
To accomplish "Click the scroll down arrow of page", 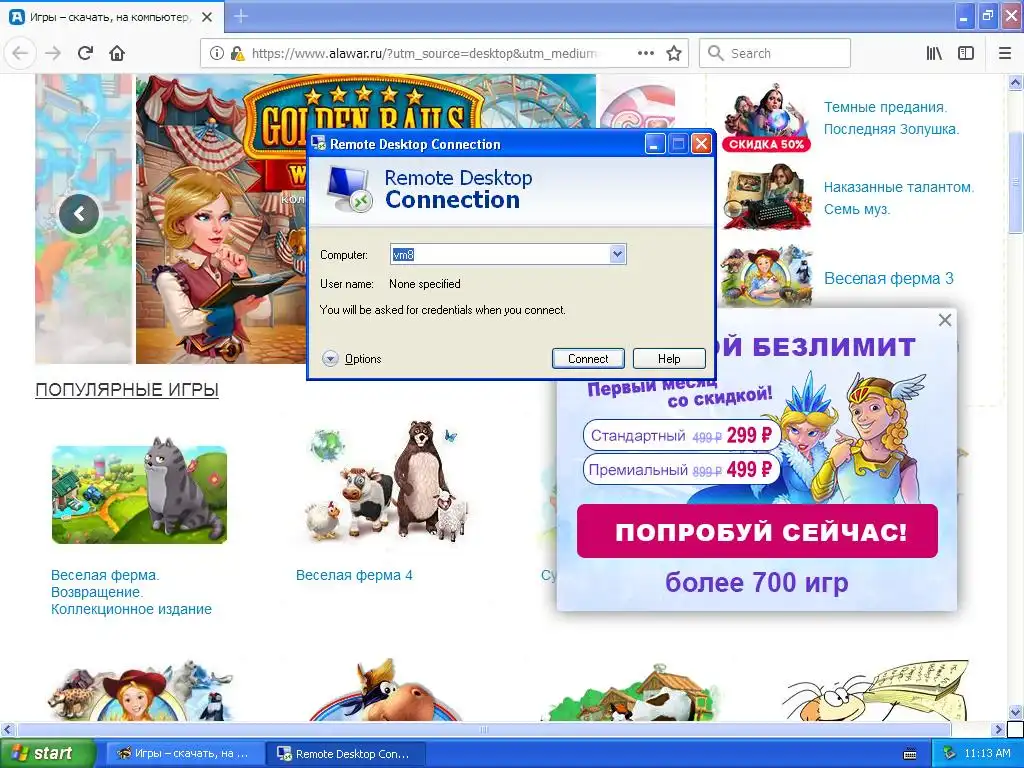I will pos(1015,712).
